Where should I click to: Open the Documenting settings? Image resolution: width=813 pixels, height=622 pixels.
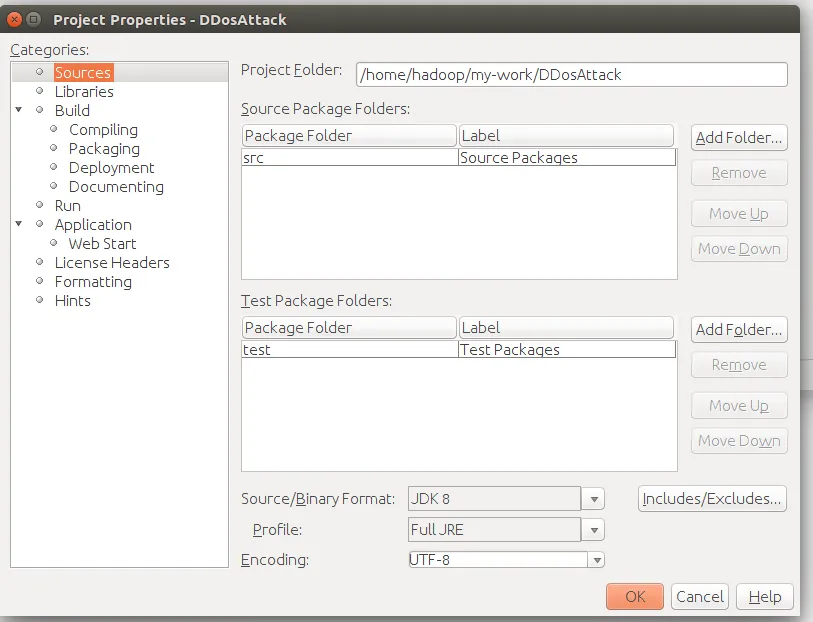tap(116, 187)
